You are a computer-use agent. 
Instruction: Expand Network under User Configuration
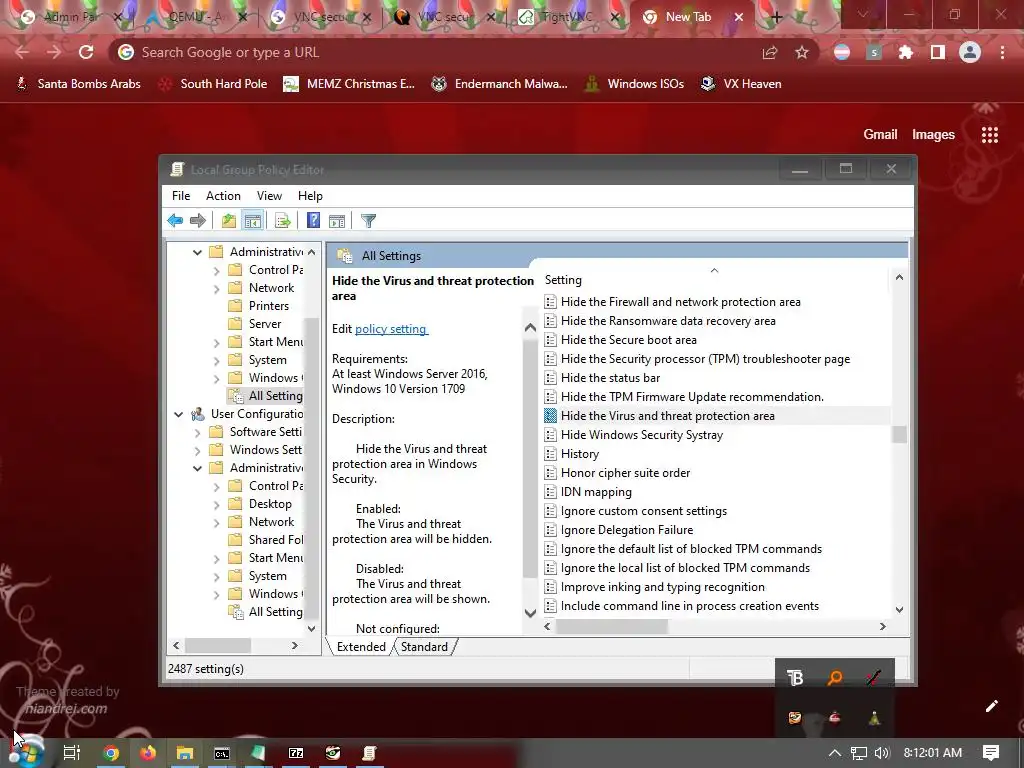pos(216,522)
